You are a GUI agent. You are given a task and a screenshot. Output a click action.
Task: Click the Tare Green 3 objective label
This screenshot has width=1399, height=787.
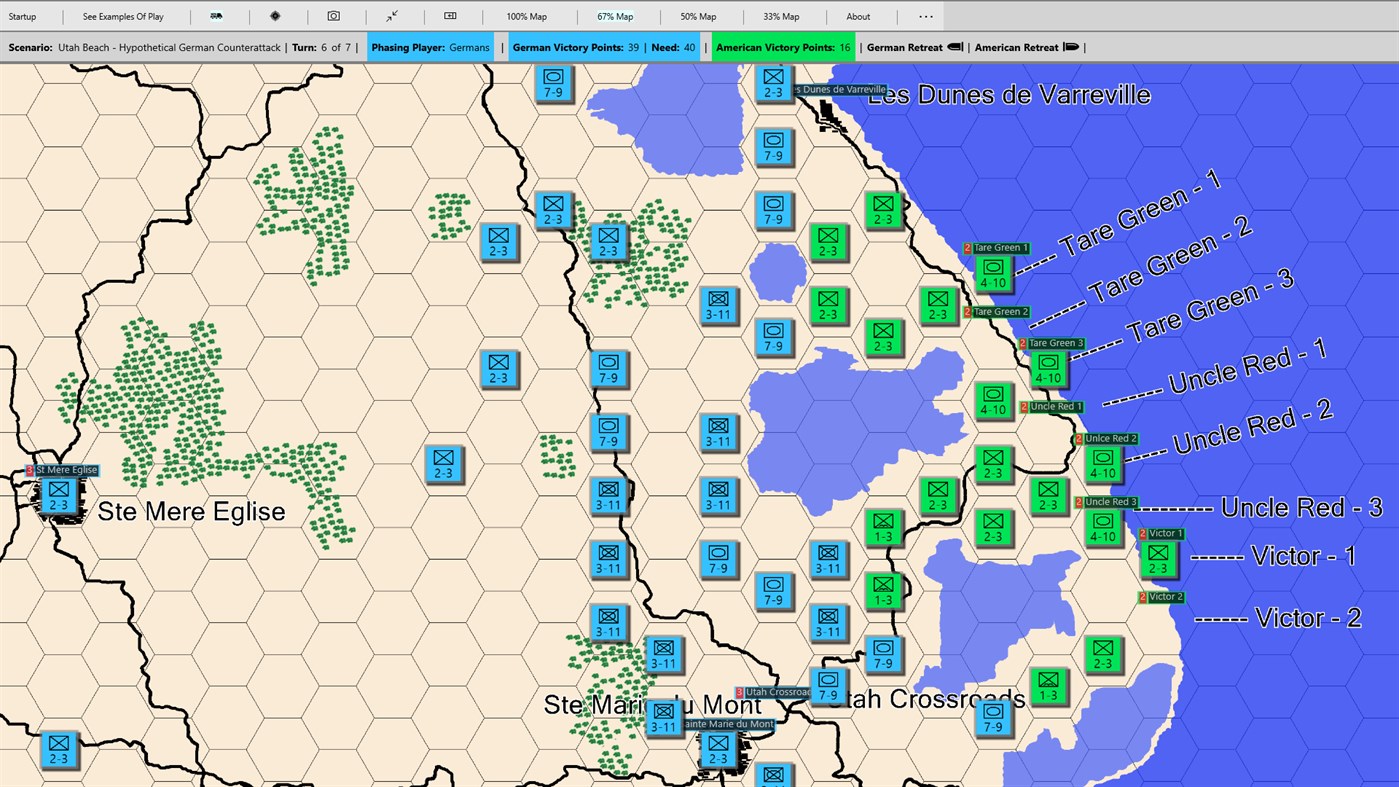(x=1052, y=343)
